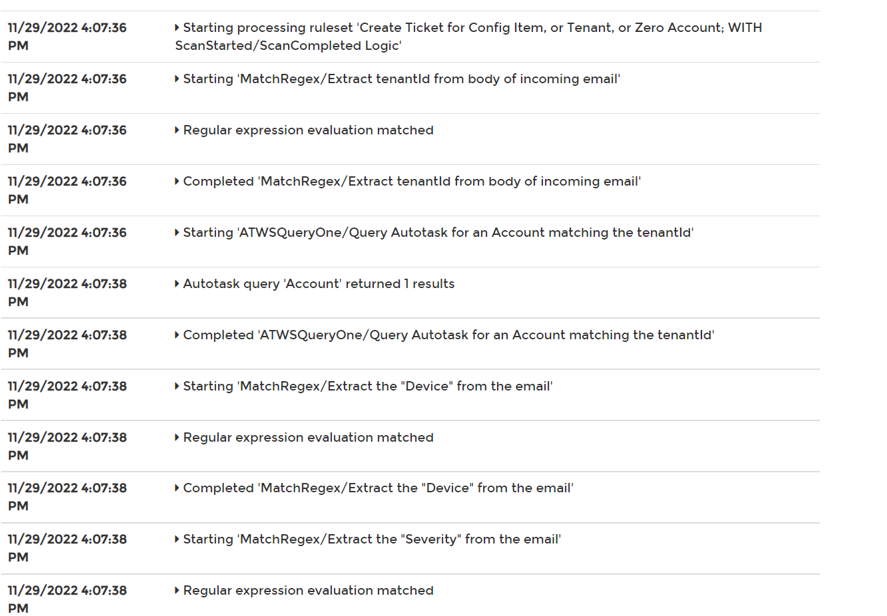Click the timestamp of the 'Starting processing ruleset' row
The image size is (887, 616).
pyautogui.click(x=67, y=36)
